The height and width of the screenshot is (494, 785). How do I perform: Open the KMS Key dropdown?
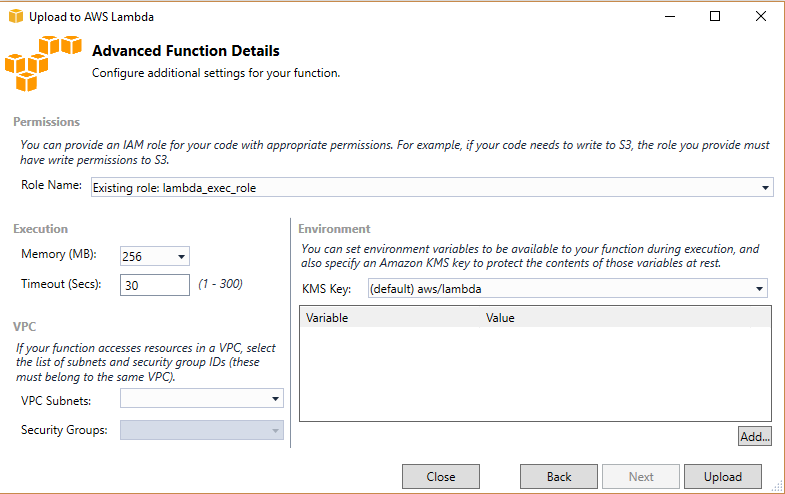(x=567, y=289)
